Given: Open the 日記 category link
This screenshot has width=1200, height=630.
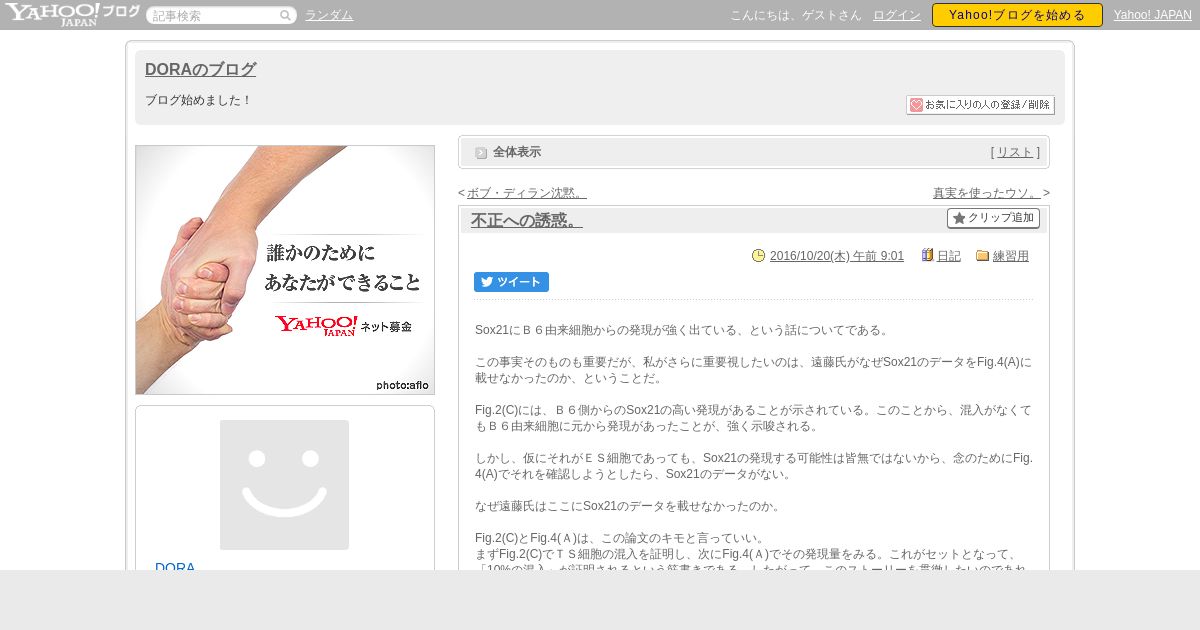Looking at the screenshot, I should (x=949, y=256).
